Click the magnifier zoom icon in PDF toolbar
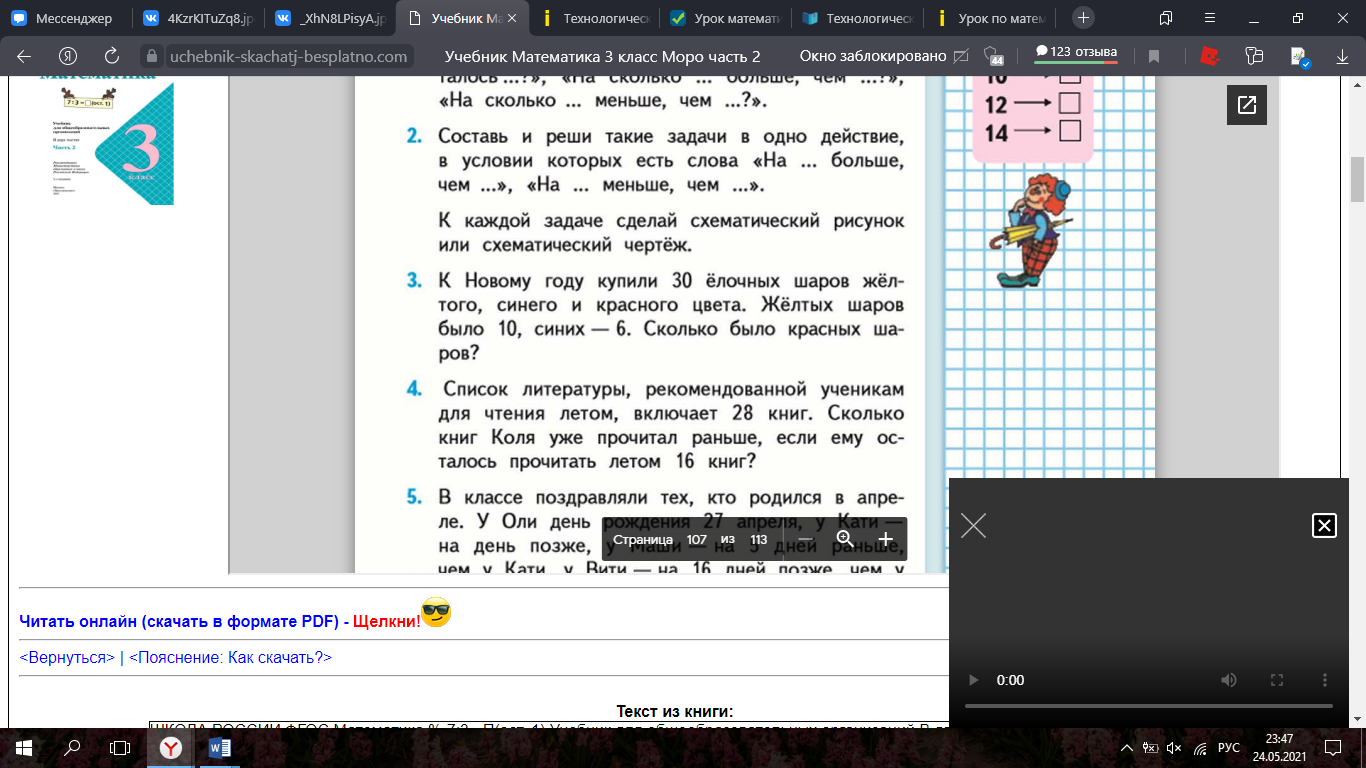The height and width of the screenshot is (768, 1366). pos(845,539)
